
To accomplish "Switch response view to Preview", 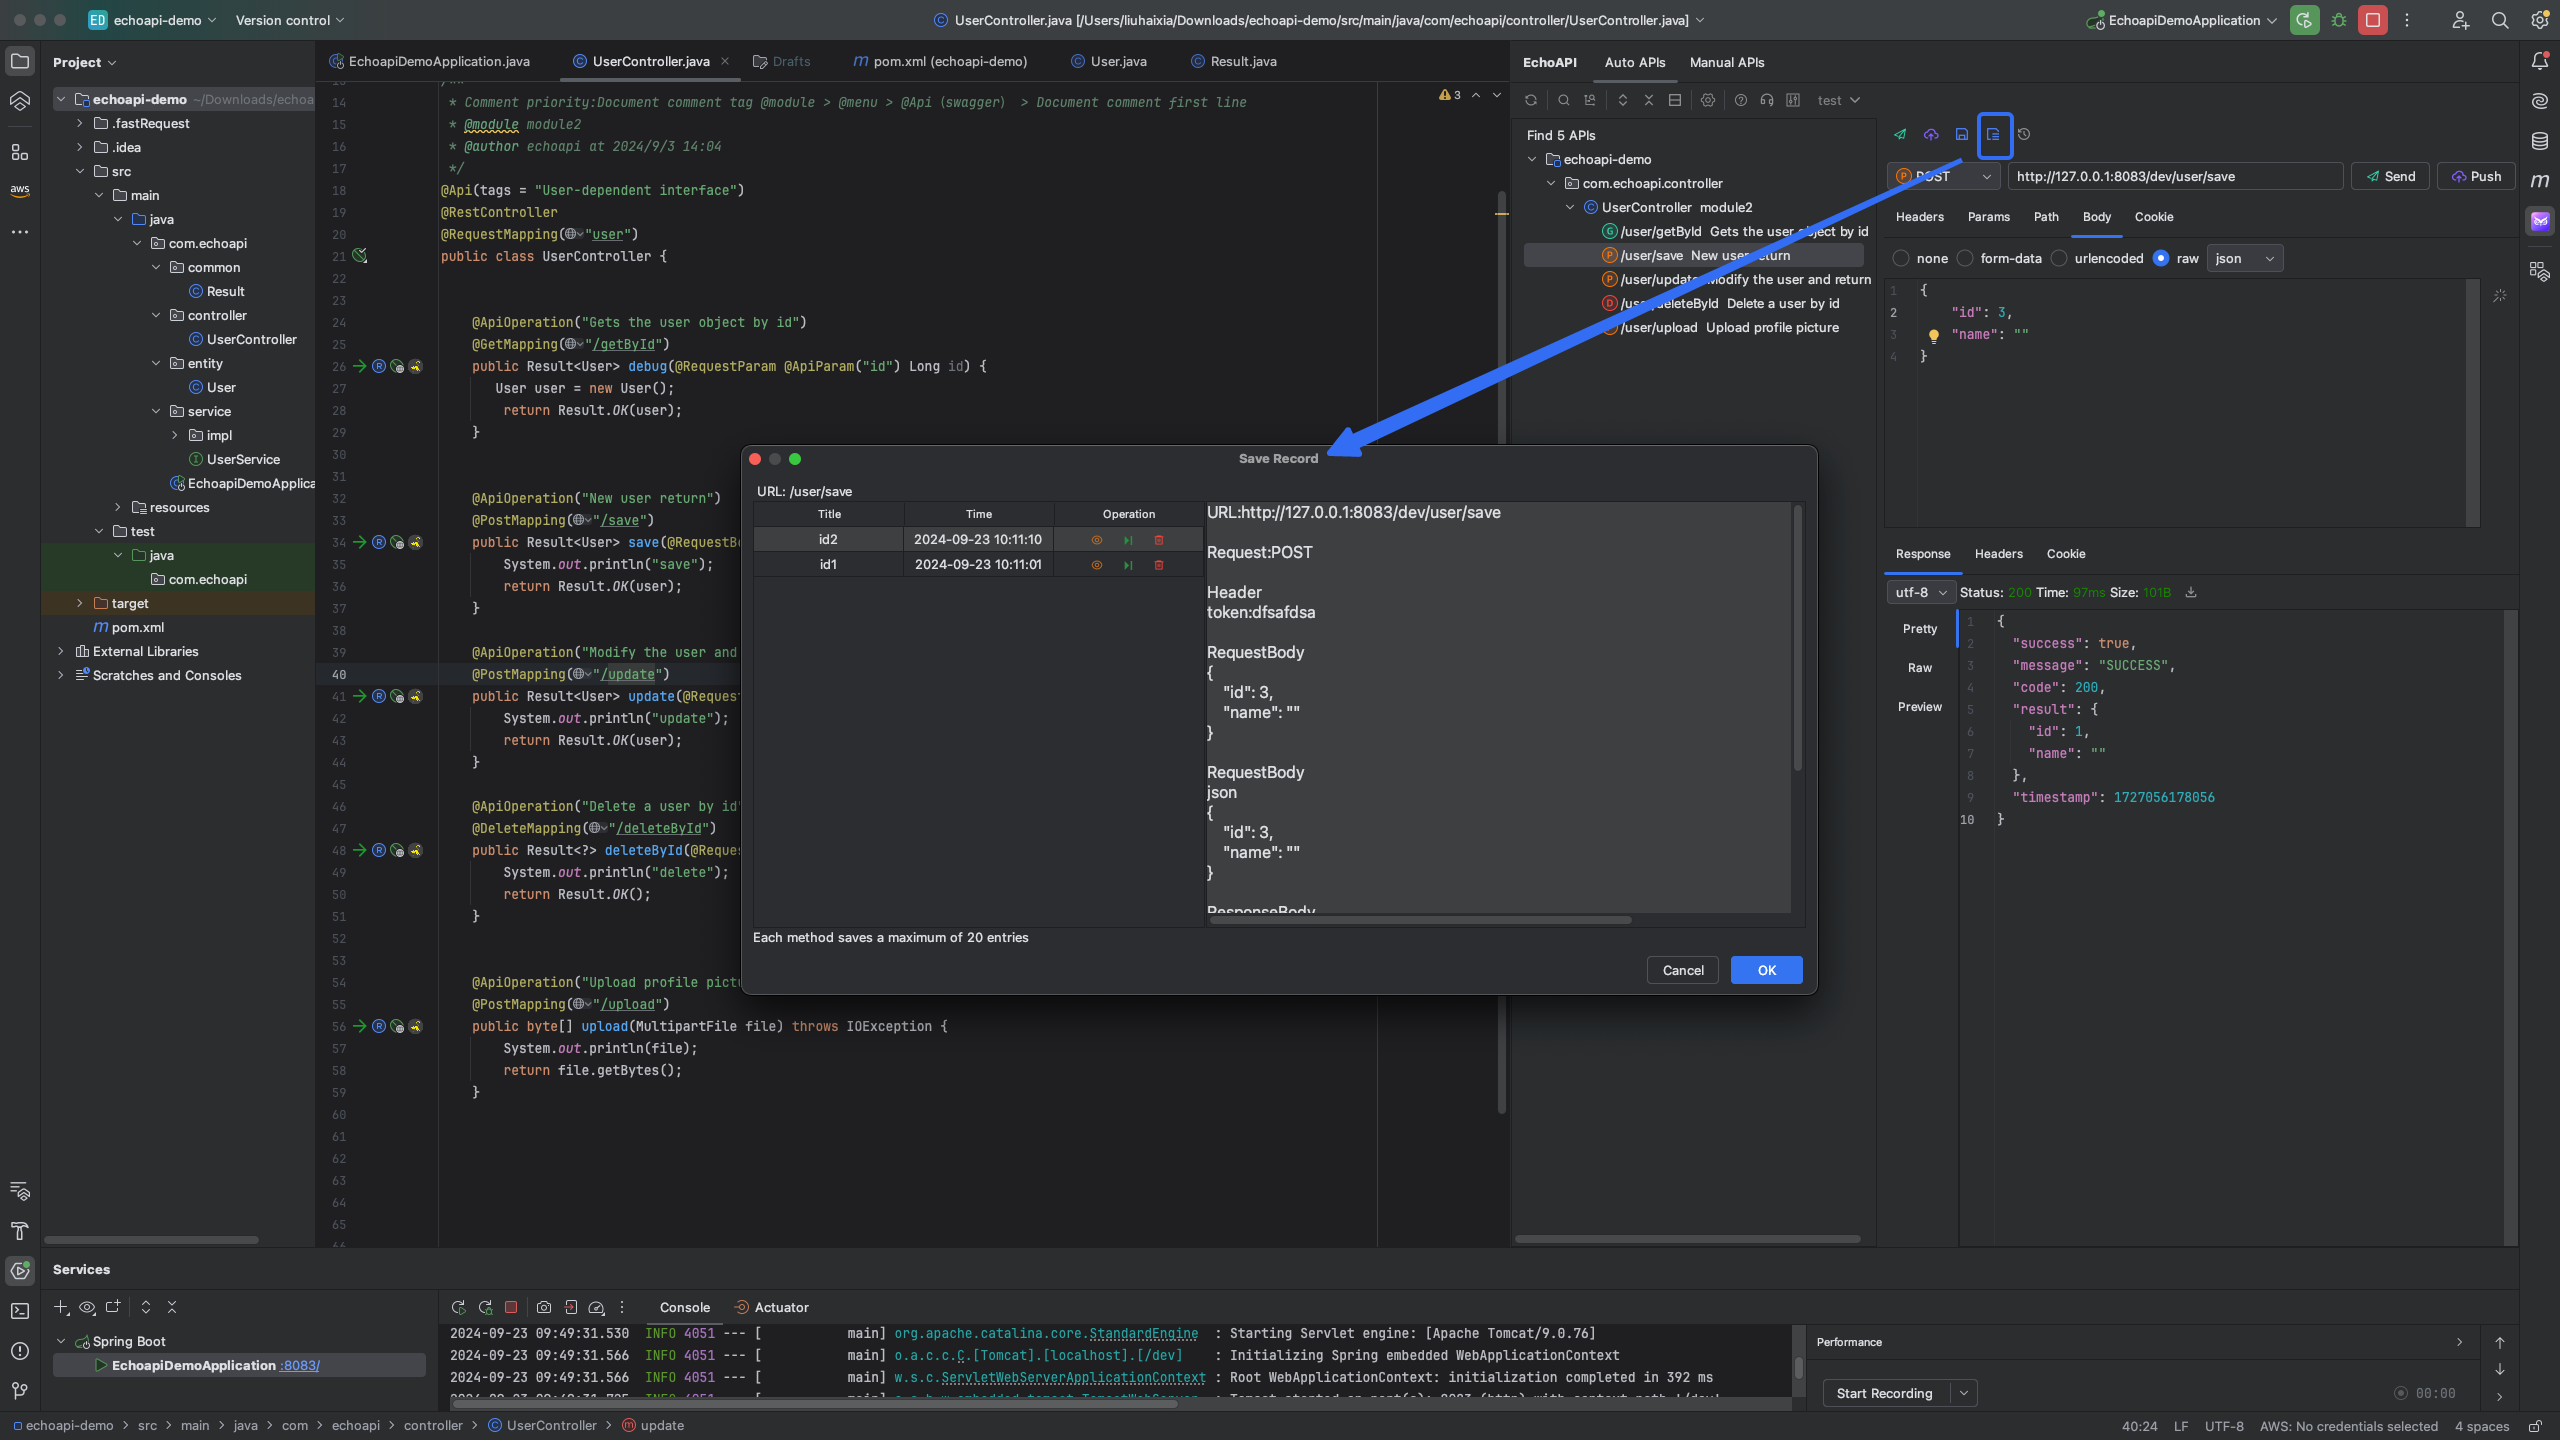I will (1919, 707).
